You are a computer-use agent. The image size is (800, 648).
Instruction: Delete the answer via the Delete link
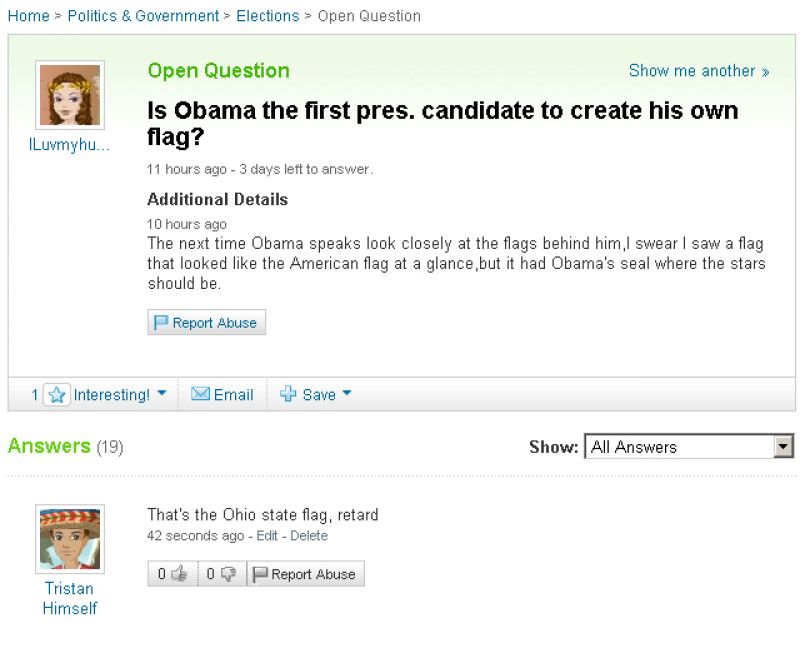click(x=309, y=536)
